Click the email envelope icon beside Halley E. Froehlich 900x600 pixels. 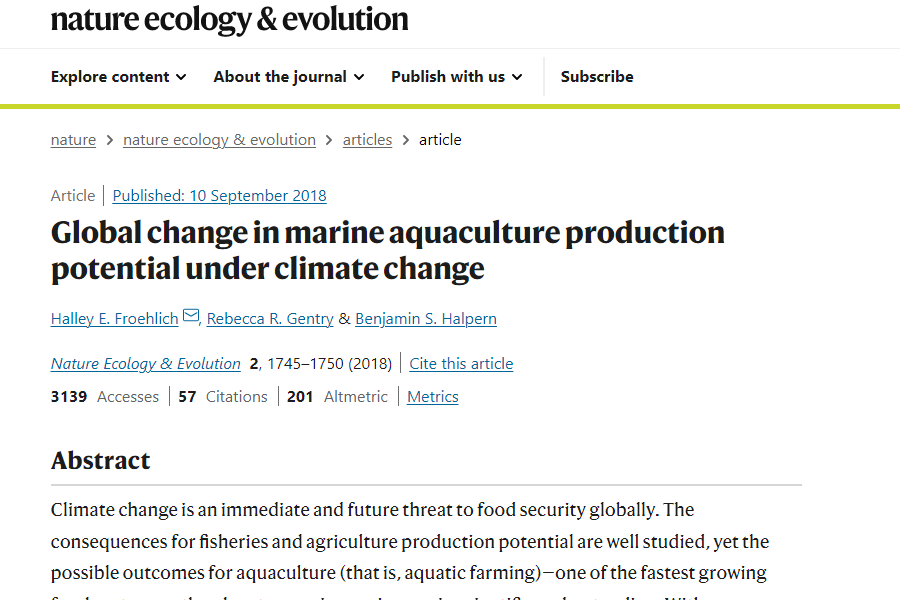pos(191,316)
